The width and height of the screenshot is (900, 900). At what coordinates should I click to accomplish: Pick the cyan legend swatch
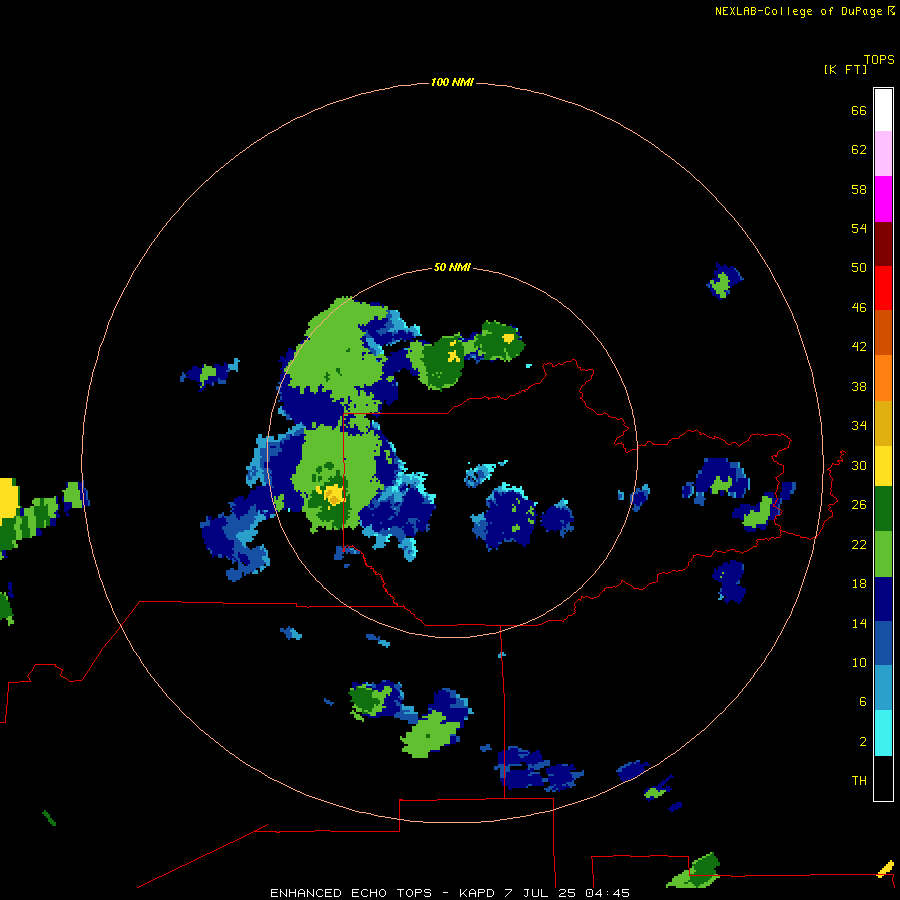pos(883,733)
